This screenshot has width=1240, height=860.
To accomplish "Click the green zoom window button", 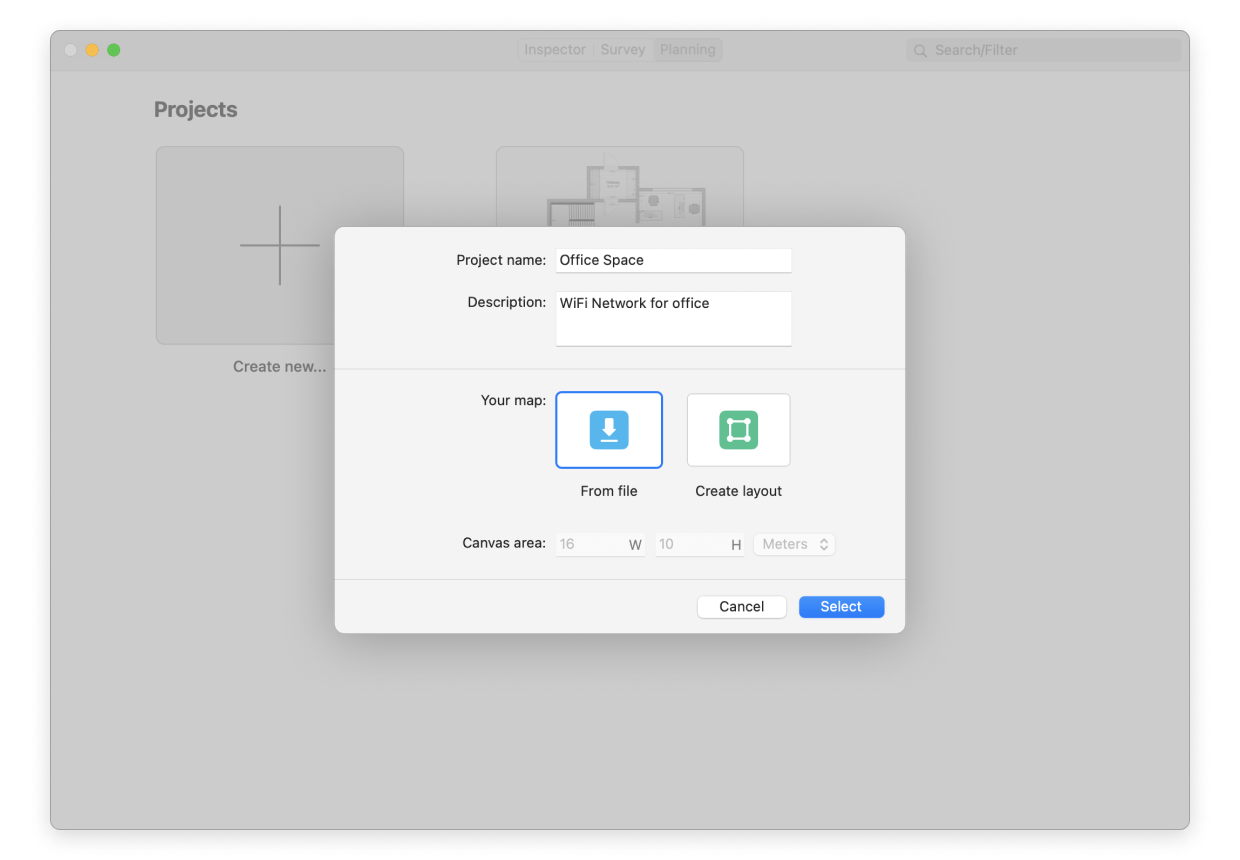I will pyautogui.click(x=114, y=50).
